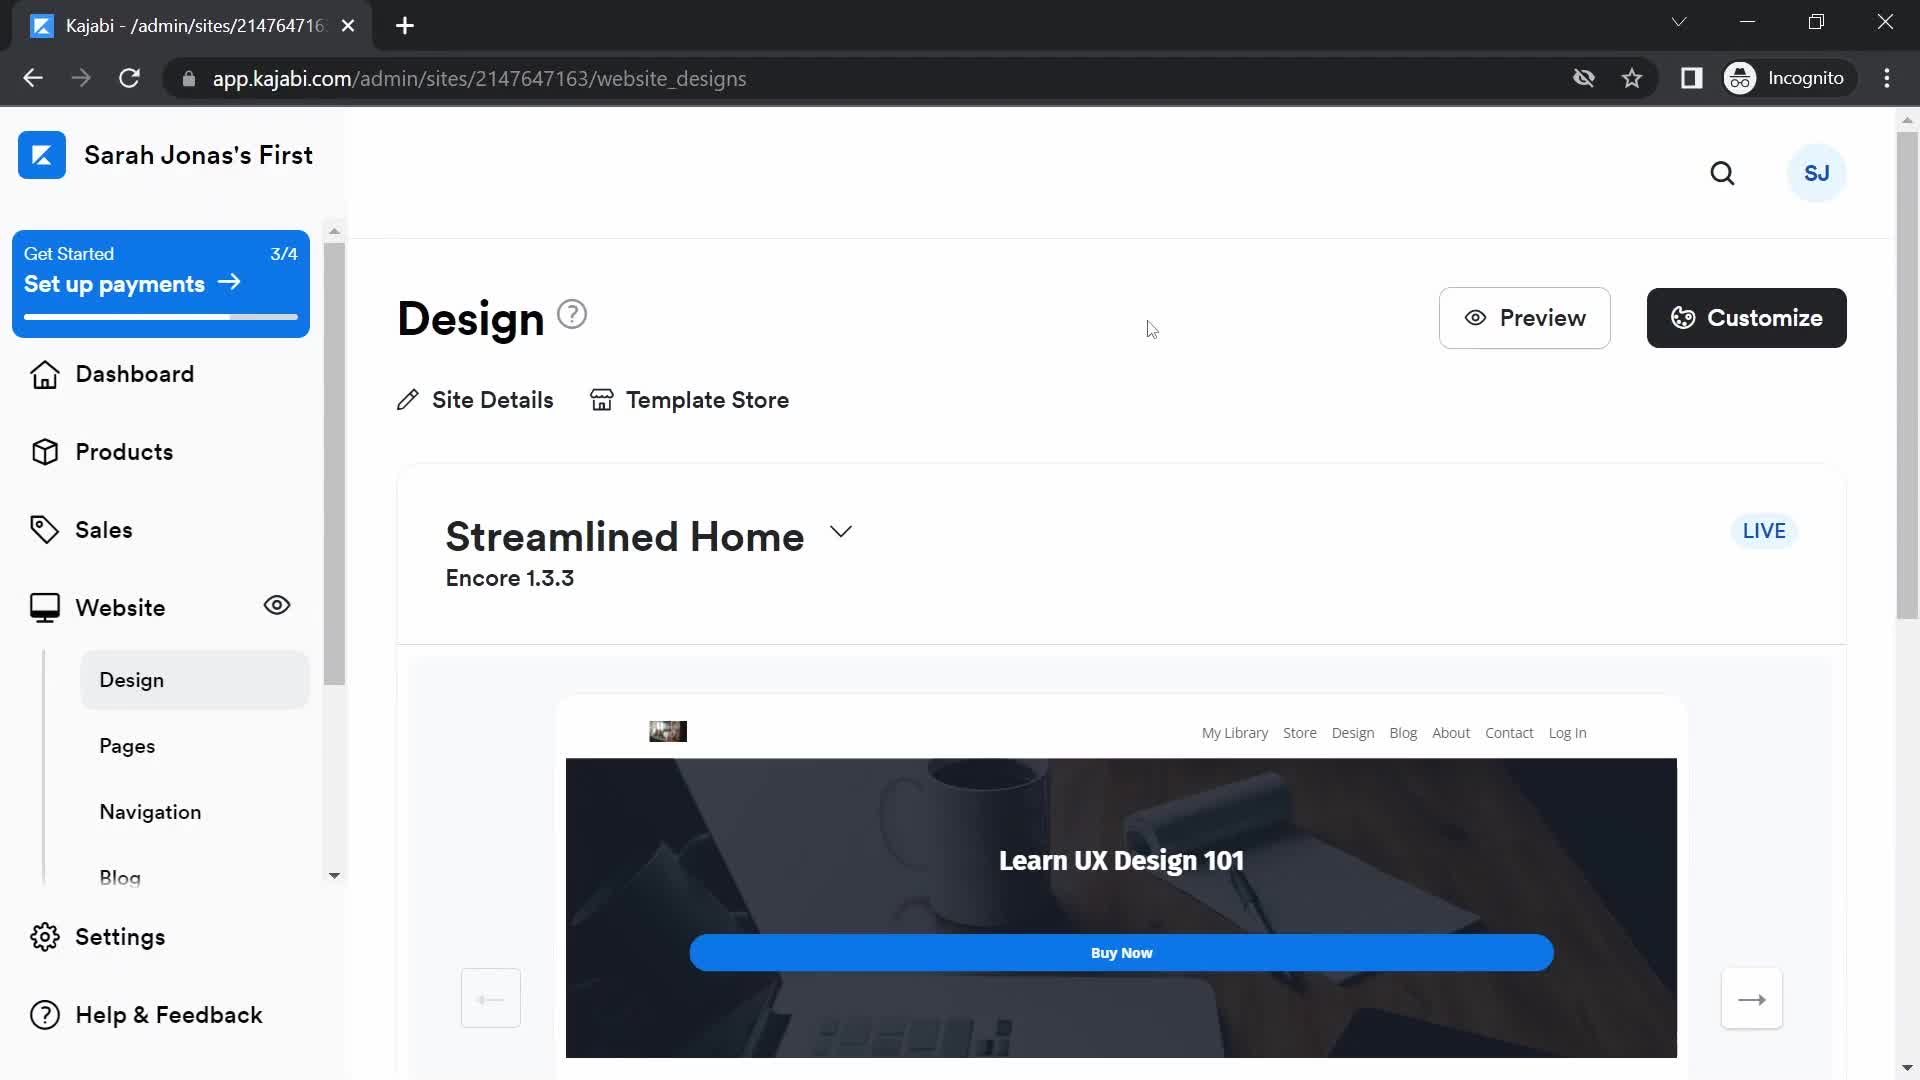This screenshot has height=1080, width=1920.
Task: Select the Navigation menu item
Action: coord(150,812)
